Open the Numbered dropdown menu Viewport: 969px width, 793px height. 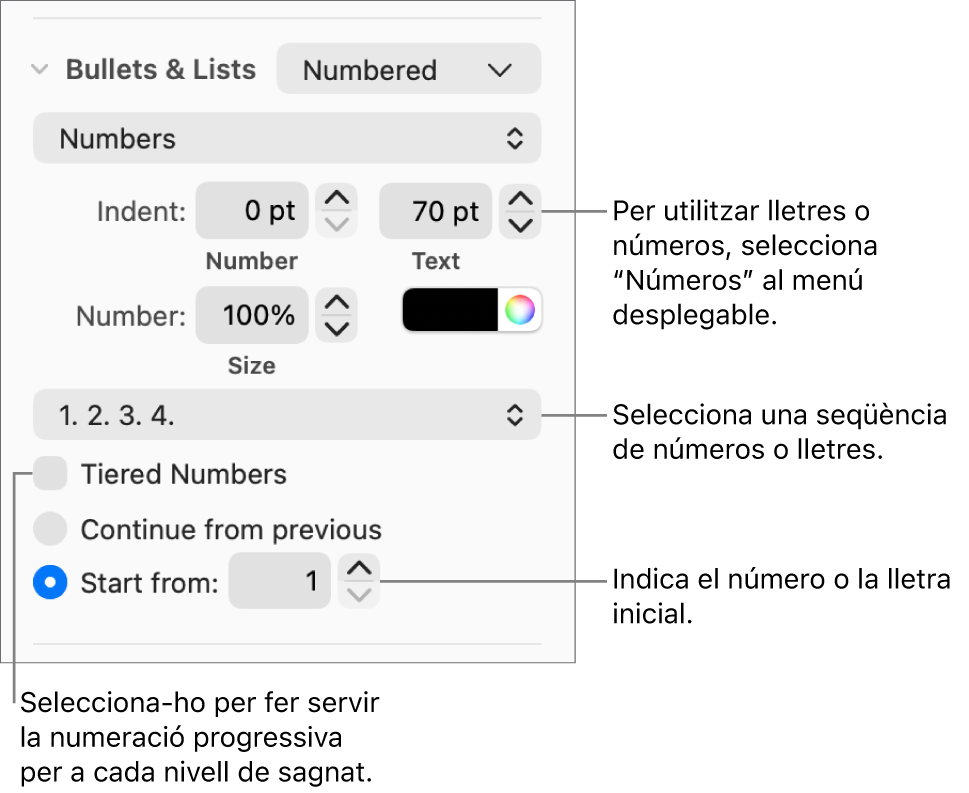click(x=408, y=69)
